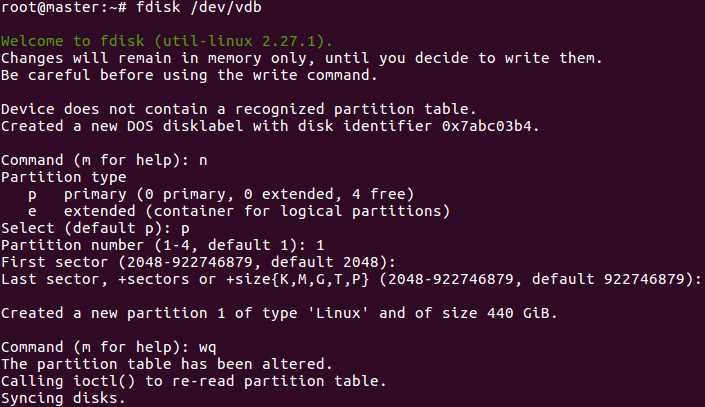Click the 'e extended' option line
Viewport: 705px width, 407px height.
tap(239, 211)
